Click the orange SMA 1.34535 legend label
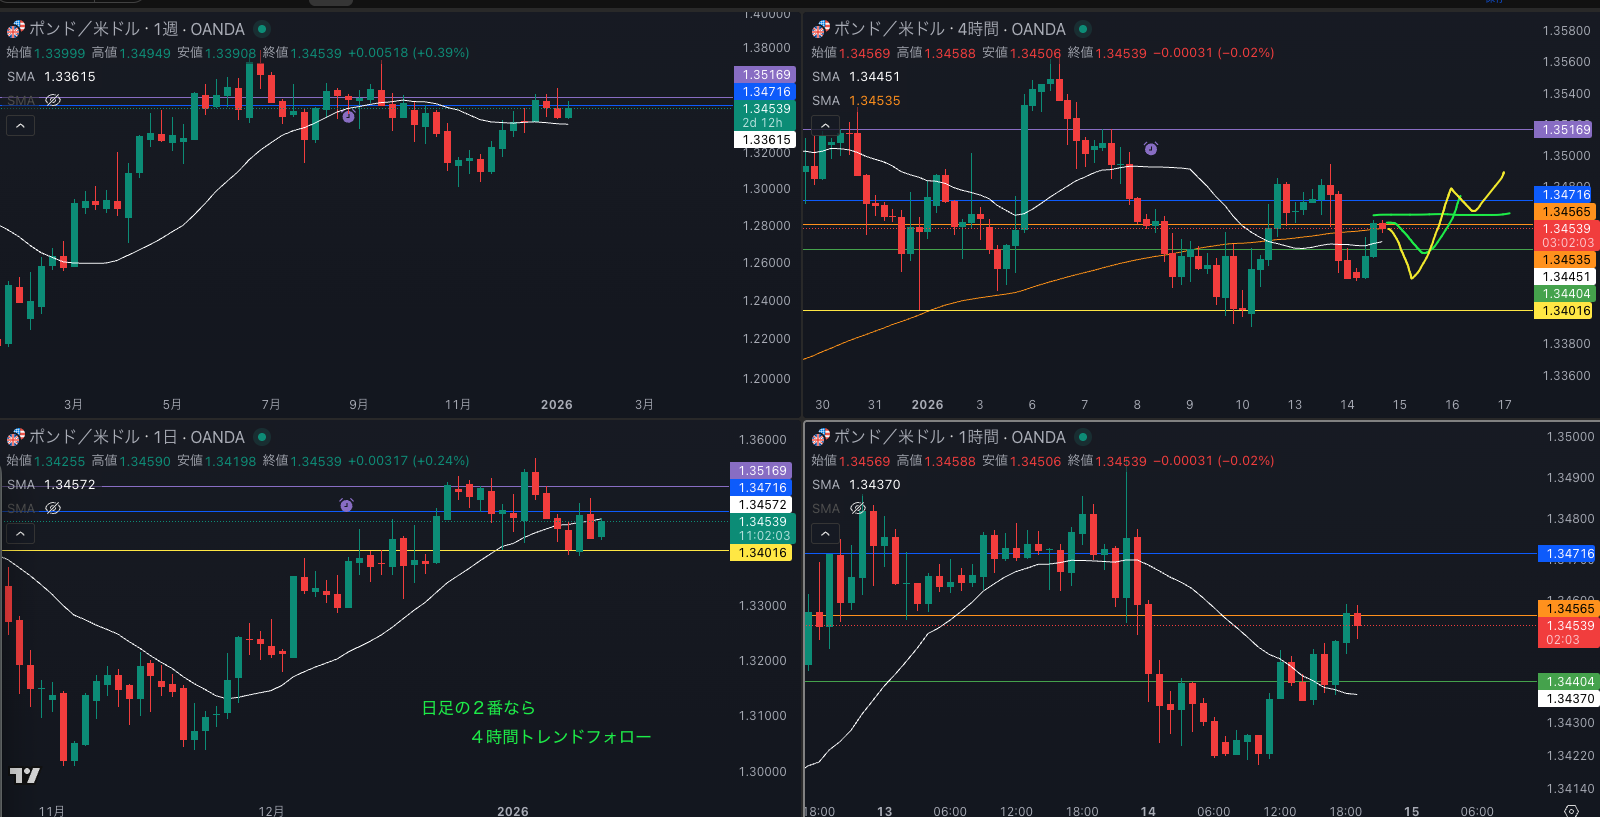The height and width of the screenshot is (817, 1600). [x=874, y=100]
